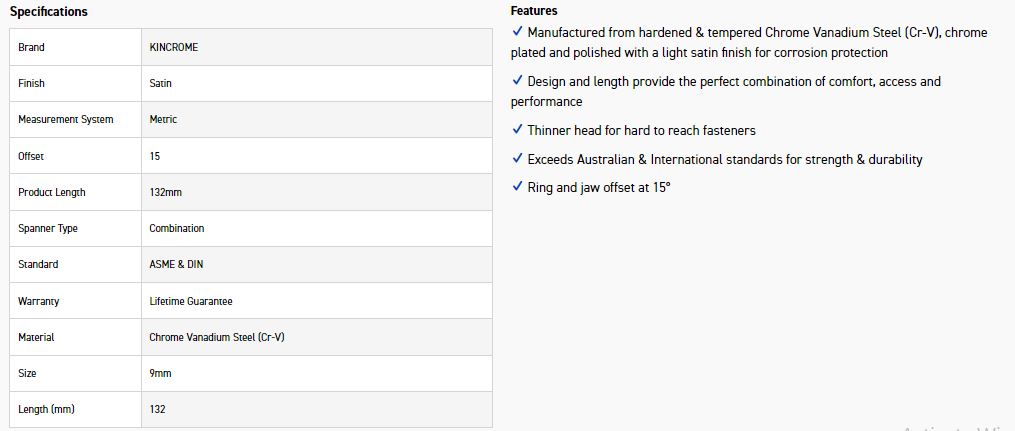Click the Lifetime Guarantee warranty value
This screenshot has height=431, width=1015.
coord(191,301)
